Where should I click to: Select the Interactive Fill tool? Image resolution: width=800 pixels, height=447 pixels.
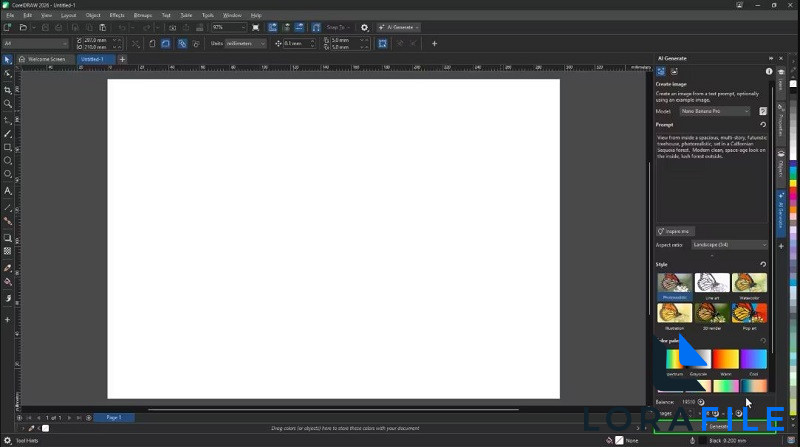(7, 282)
